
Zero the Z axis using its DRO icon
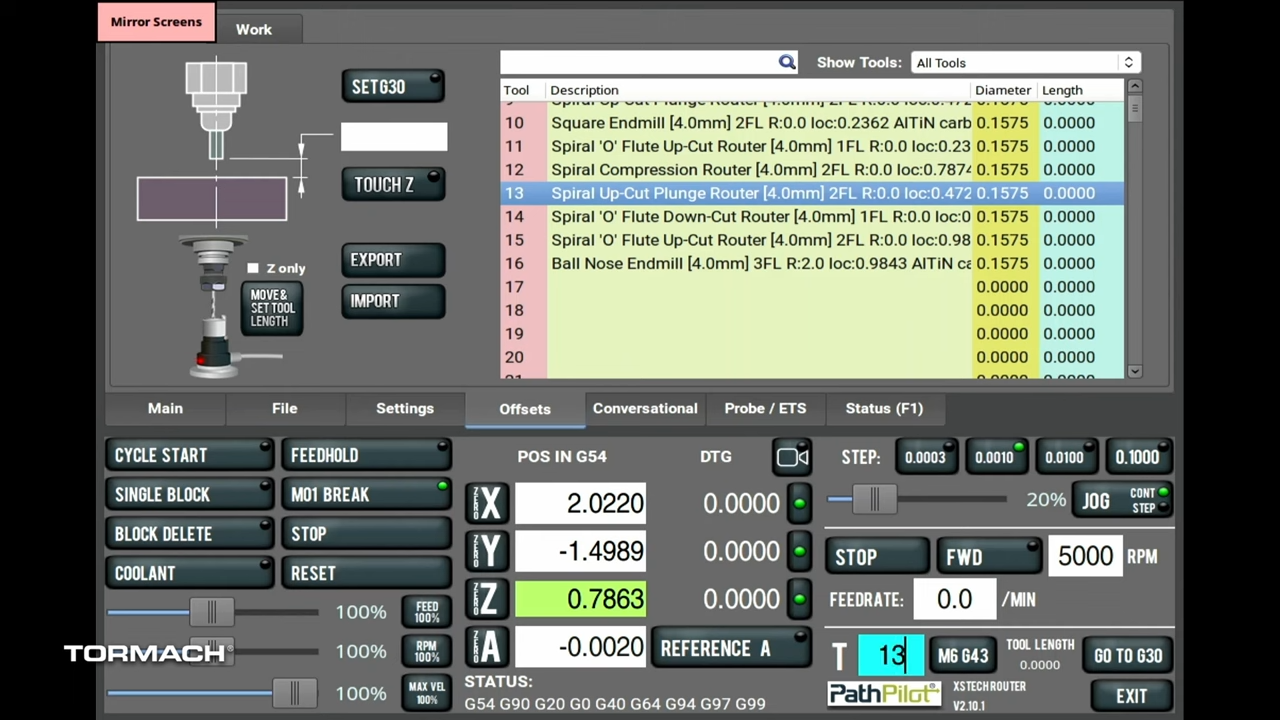pyautogui.click(x=488, y=598)
